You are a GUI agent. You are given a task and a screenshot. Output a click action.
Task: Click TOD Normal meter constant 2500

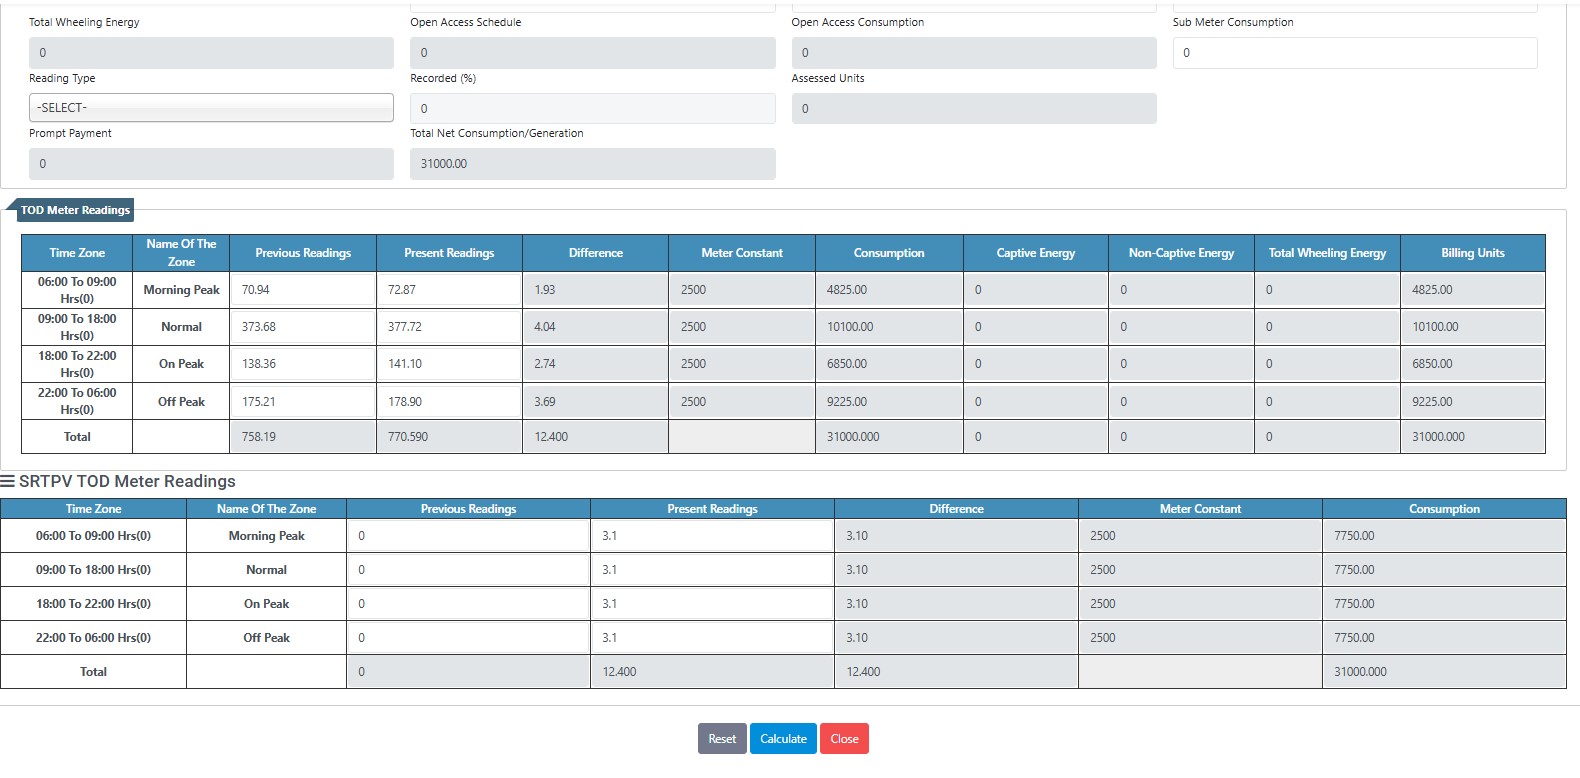click(x=742, y=327)
